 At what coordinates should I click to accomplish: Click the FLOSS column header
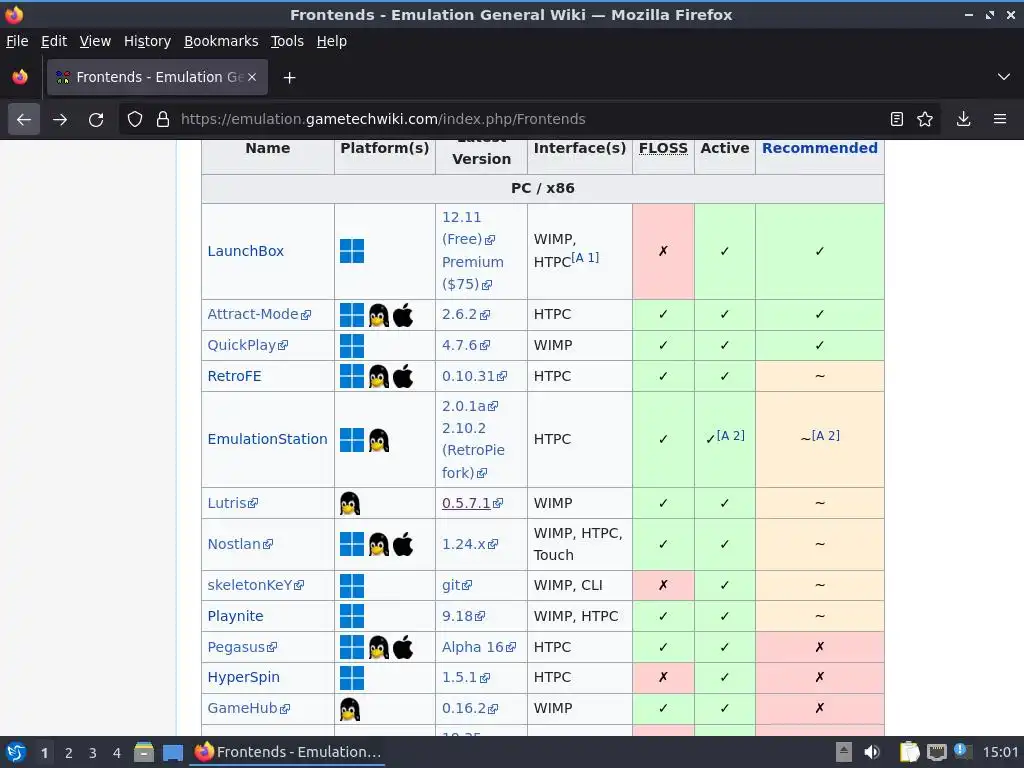click(663, 148)
